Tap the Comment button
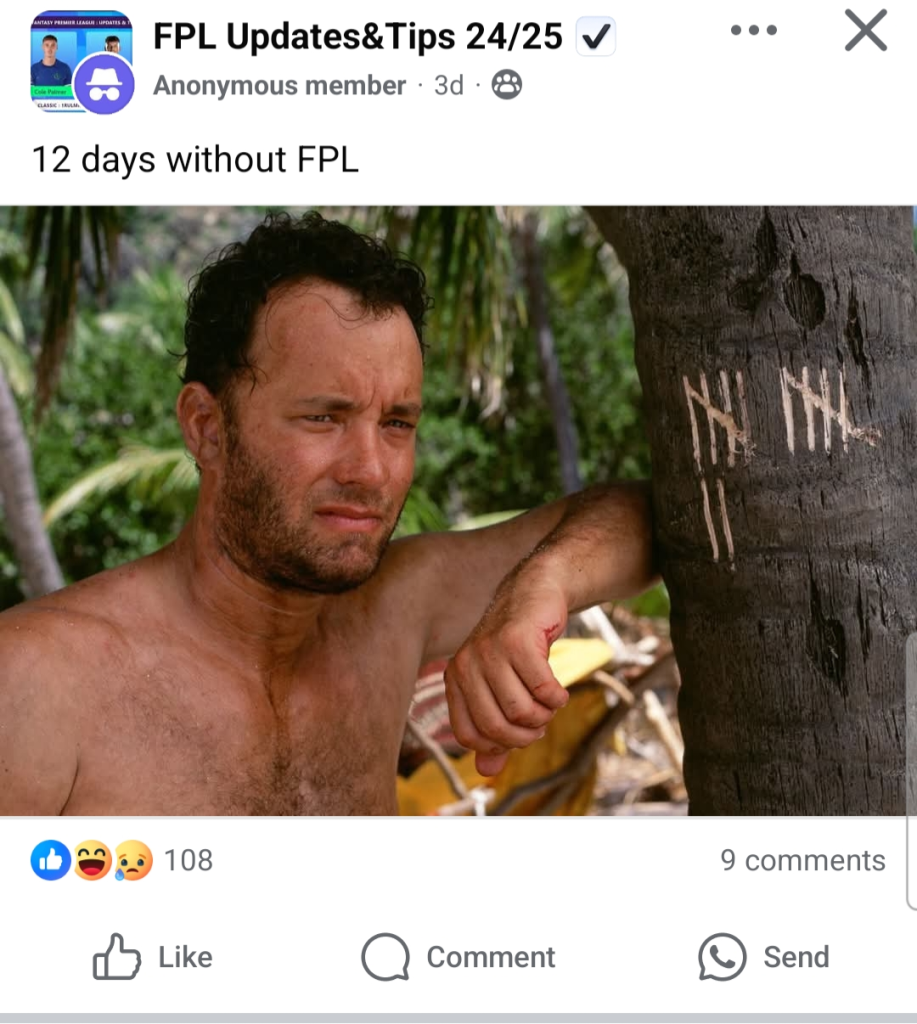Viewport: 917px width, 1024px height. click(458, 957)
